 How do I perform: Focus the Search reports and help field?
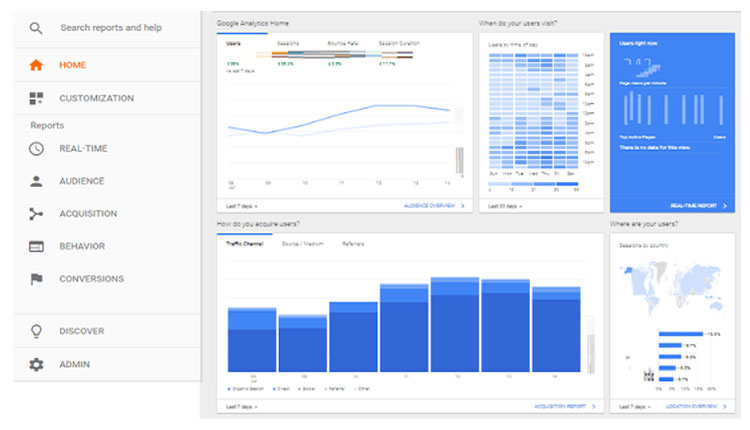[x=111, y=28]
